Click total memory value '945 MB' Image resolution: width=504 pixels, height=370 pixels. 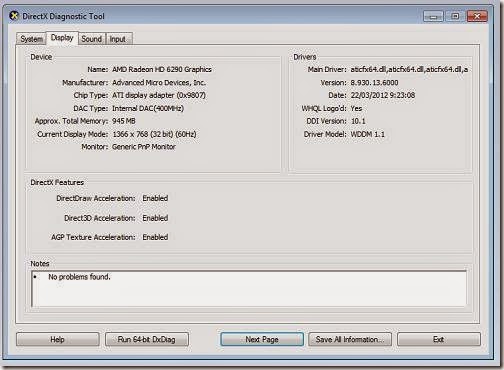(124, 121)
